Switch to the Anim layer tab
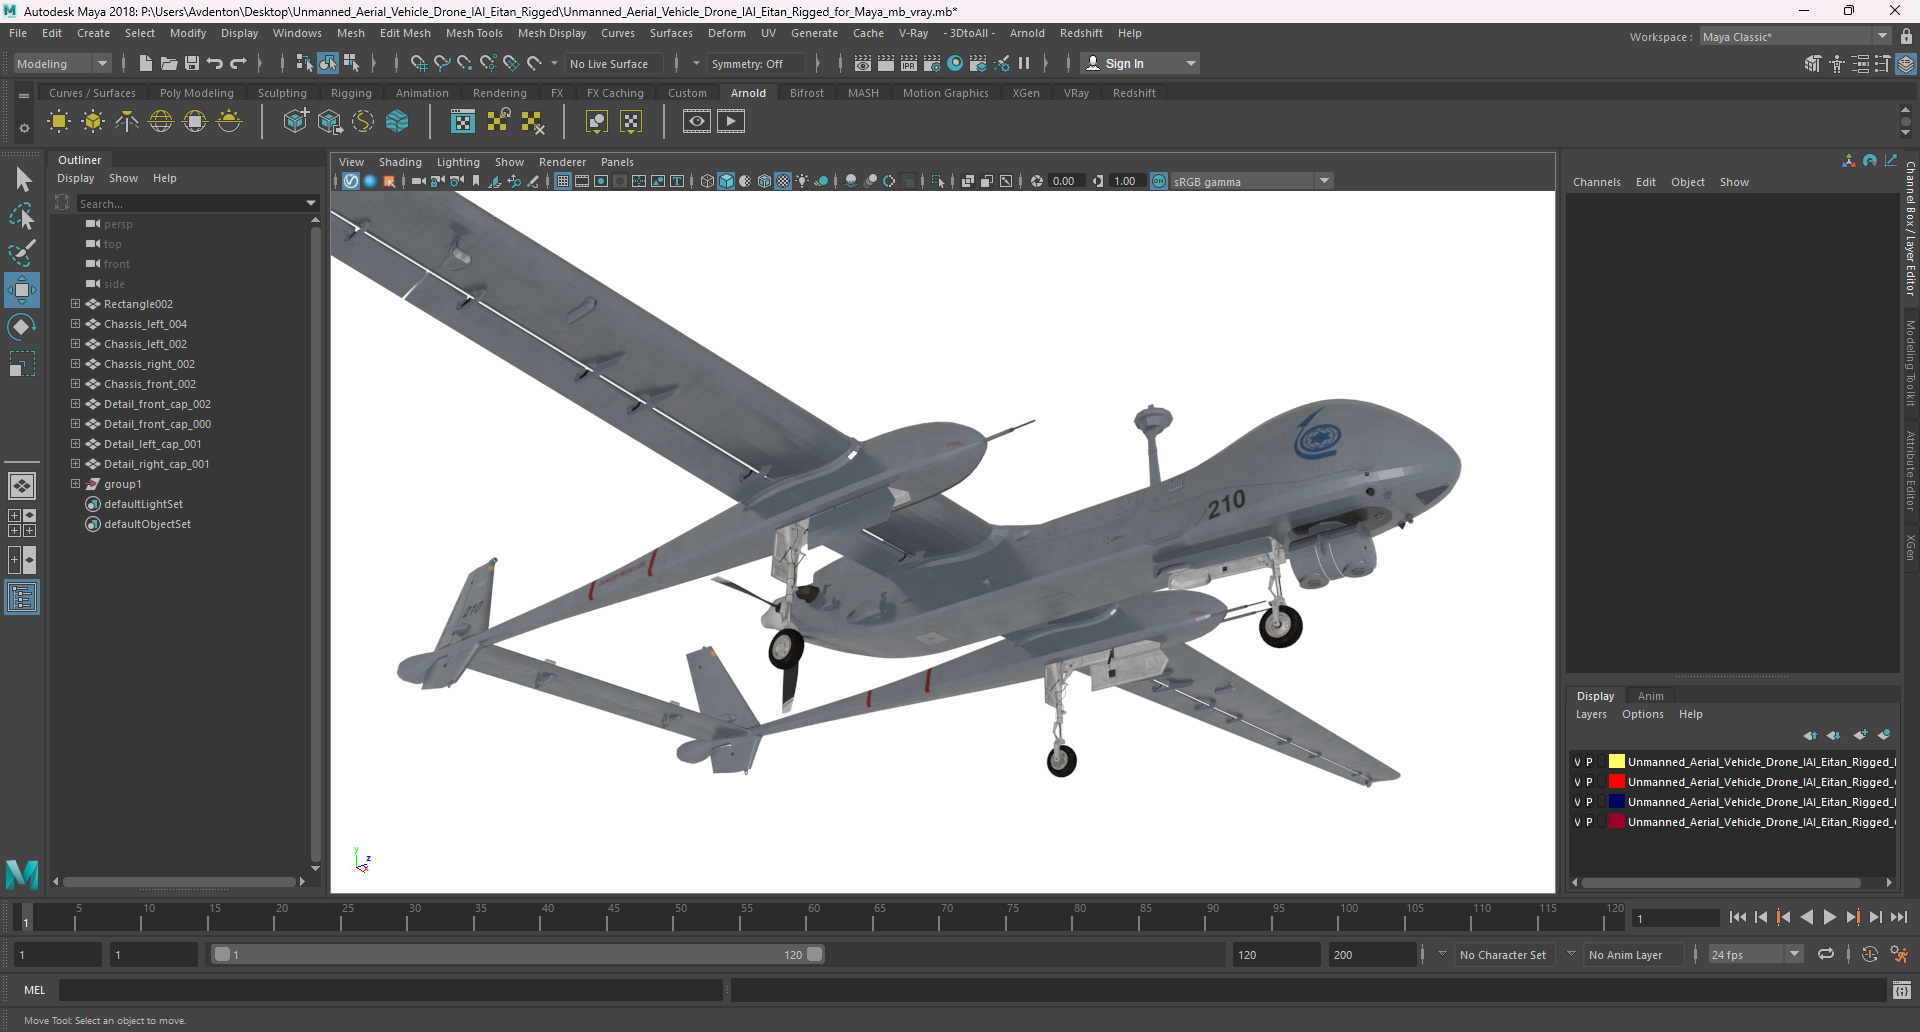Viewport: 1920px width, 1032px height. pos(1651,696)
